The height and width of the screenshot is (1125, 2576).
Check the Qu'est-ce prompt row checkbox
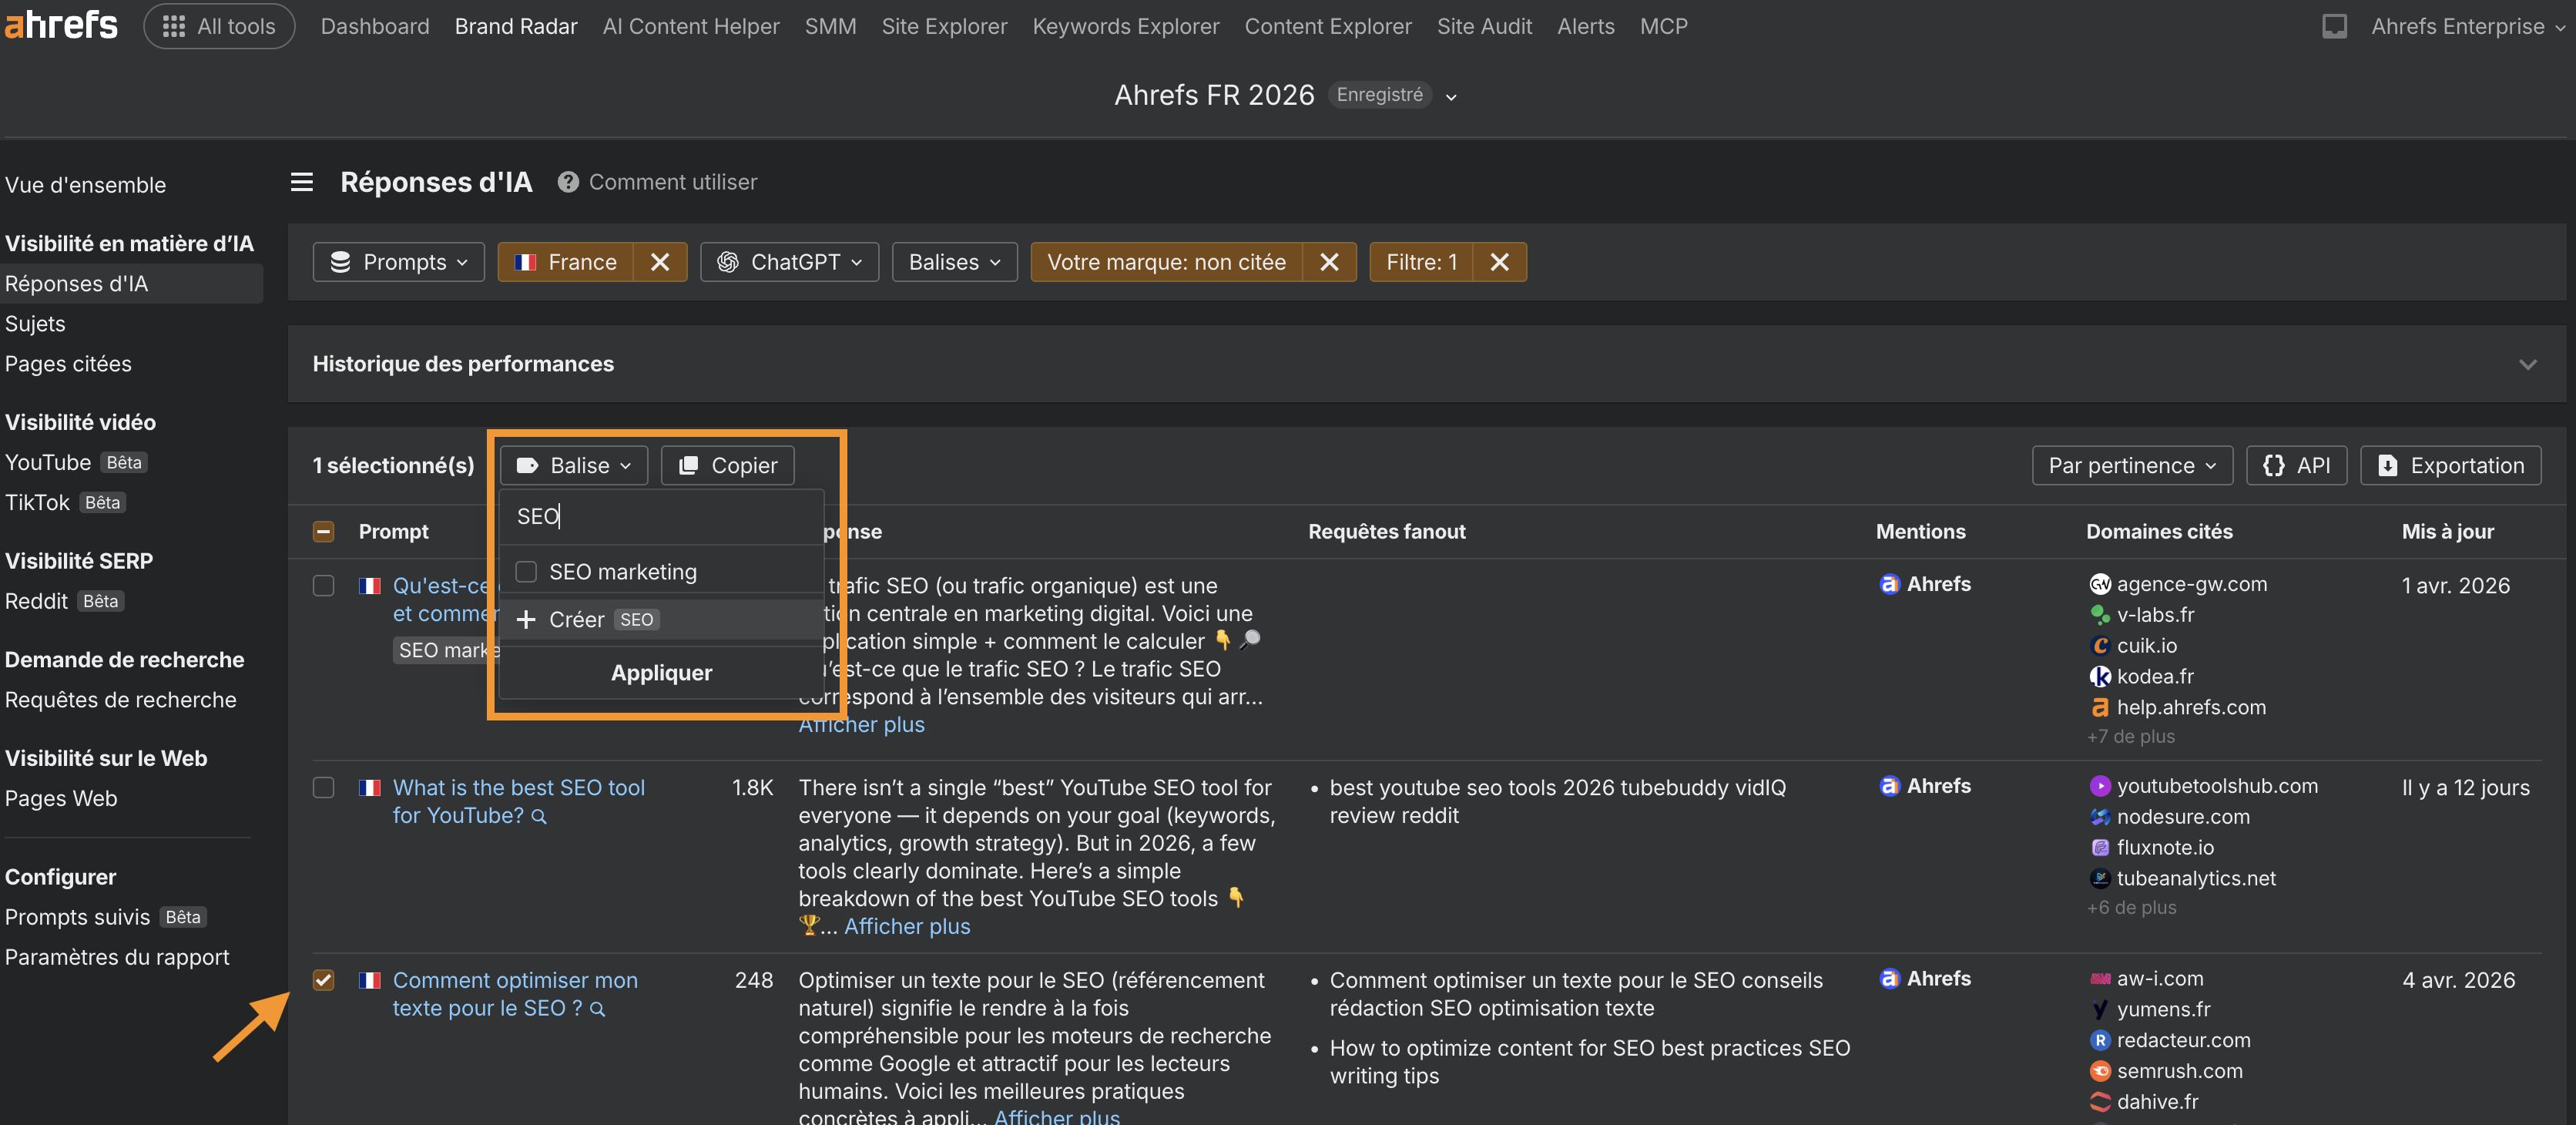(323, 585)
